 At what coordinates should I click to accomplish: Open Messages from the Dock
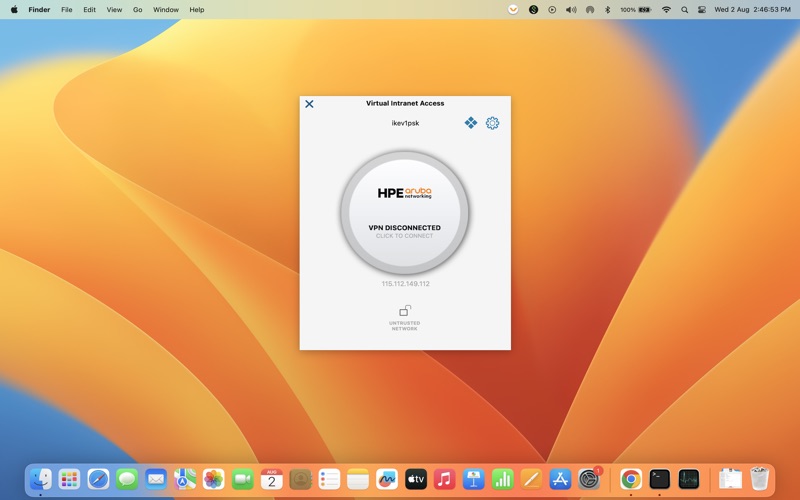(127, 479)
